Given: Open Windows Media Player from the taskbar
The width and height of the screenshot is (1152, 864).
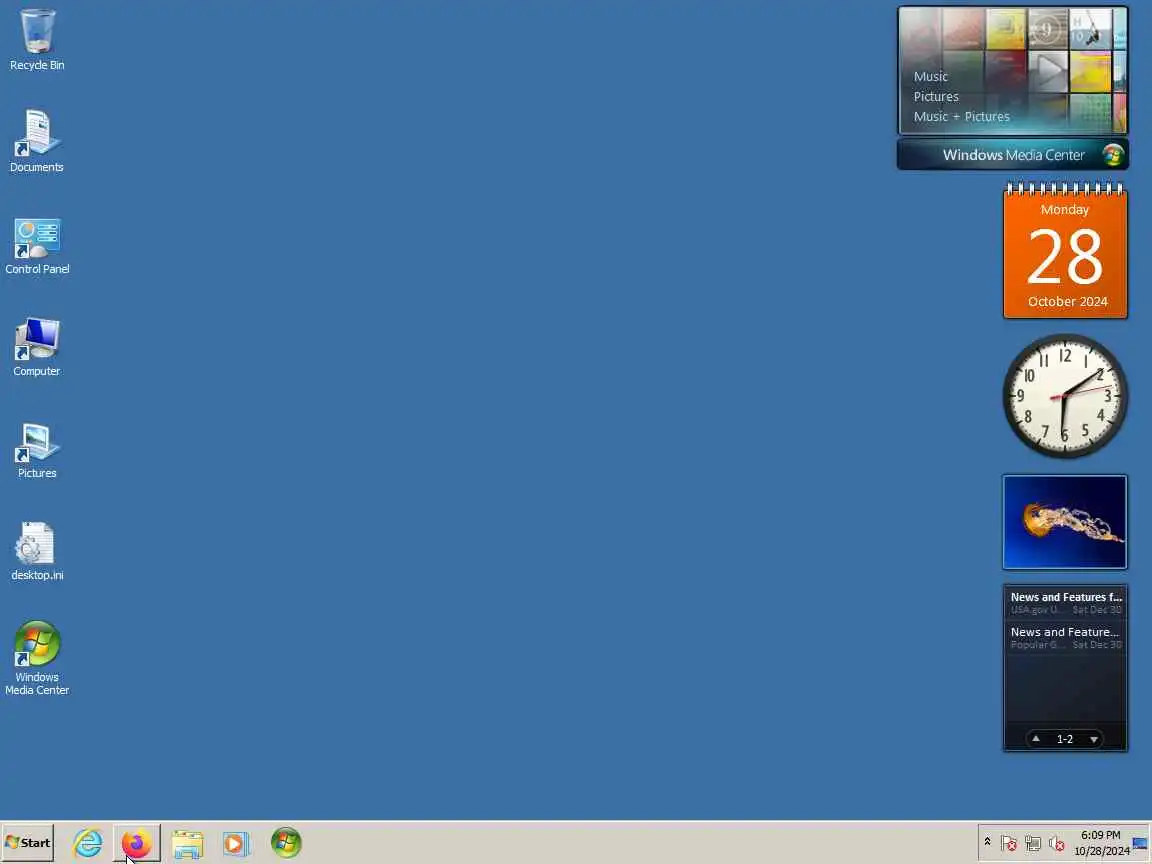Looking at the screenshot, I should (x=236, y=843).
